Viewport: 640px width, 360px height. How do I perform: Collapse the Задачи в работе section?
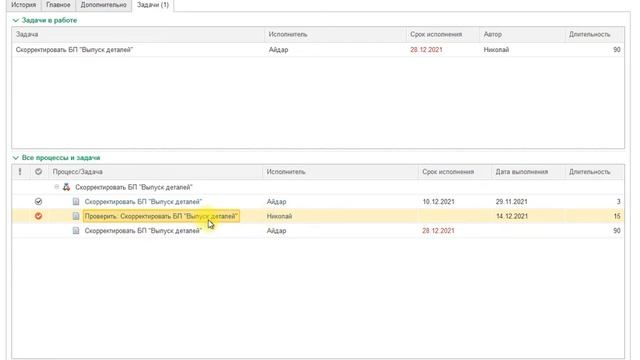16,20
